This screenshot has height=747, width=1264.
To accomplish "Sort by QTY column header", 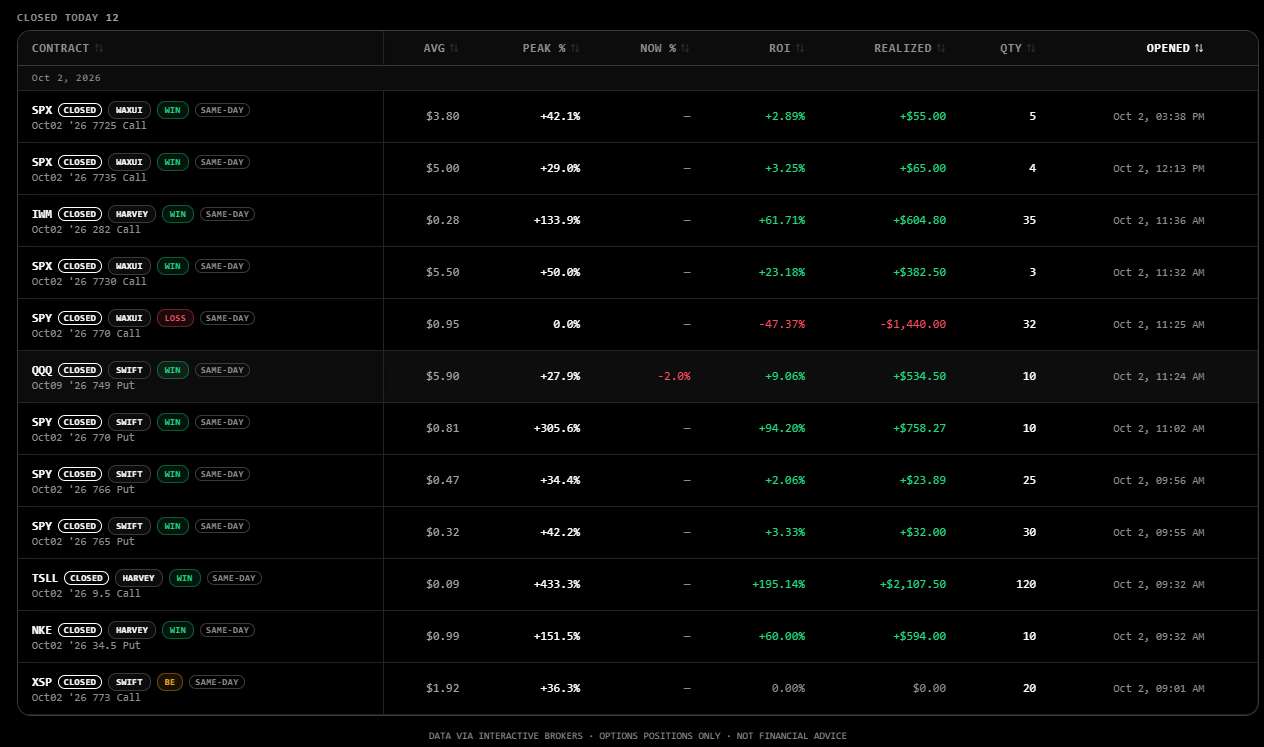I will tap(1018, 48).
